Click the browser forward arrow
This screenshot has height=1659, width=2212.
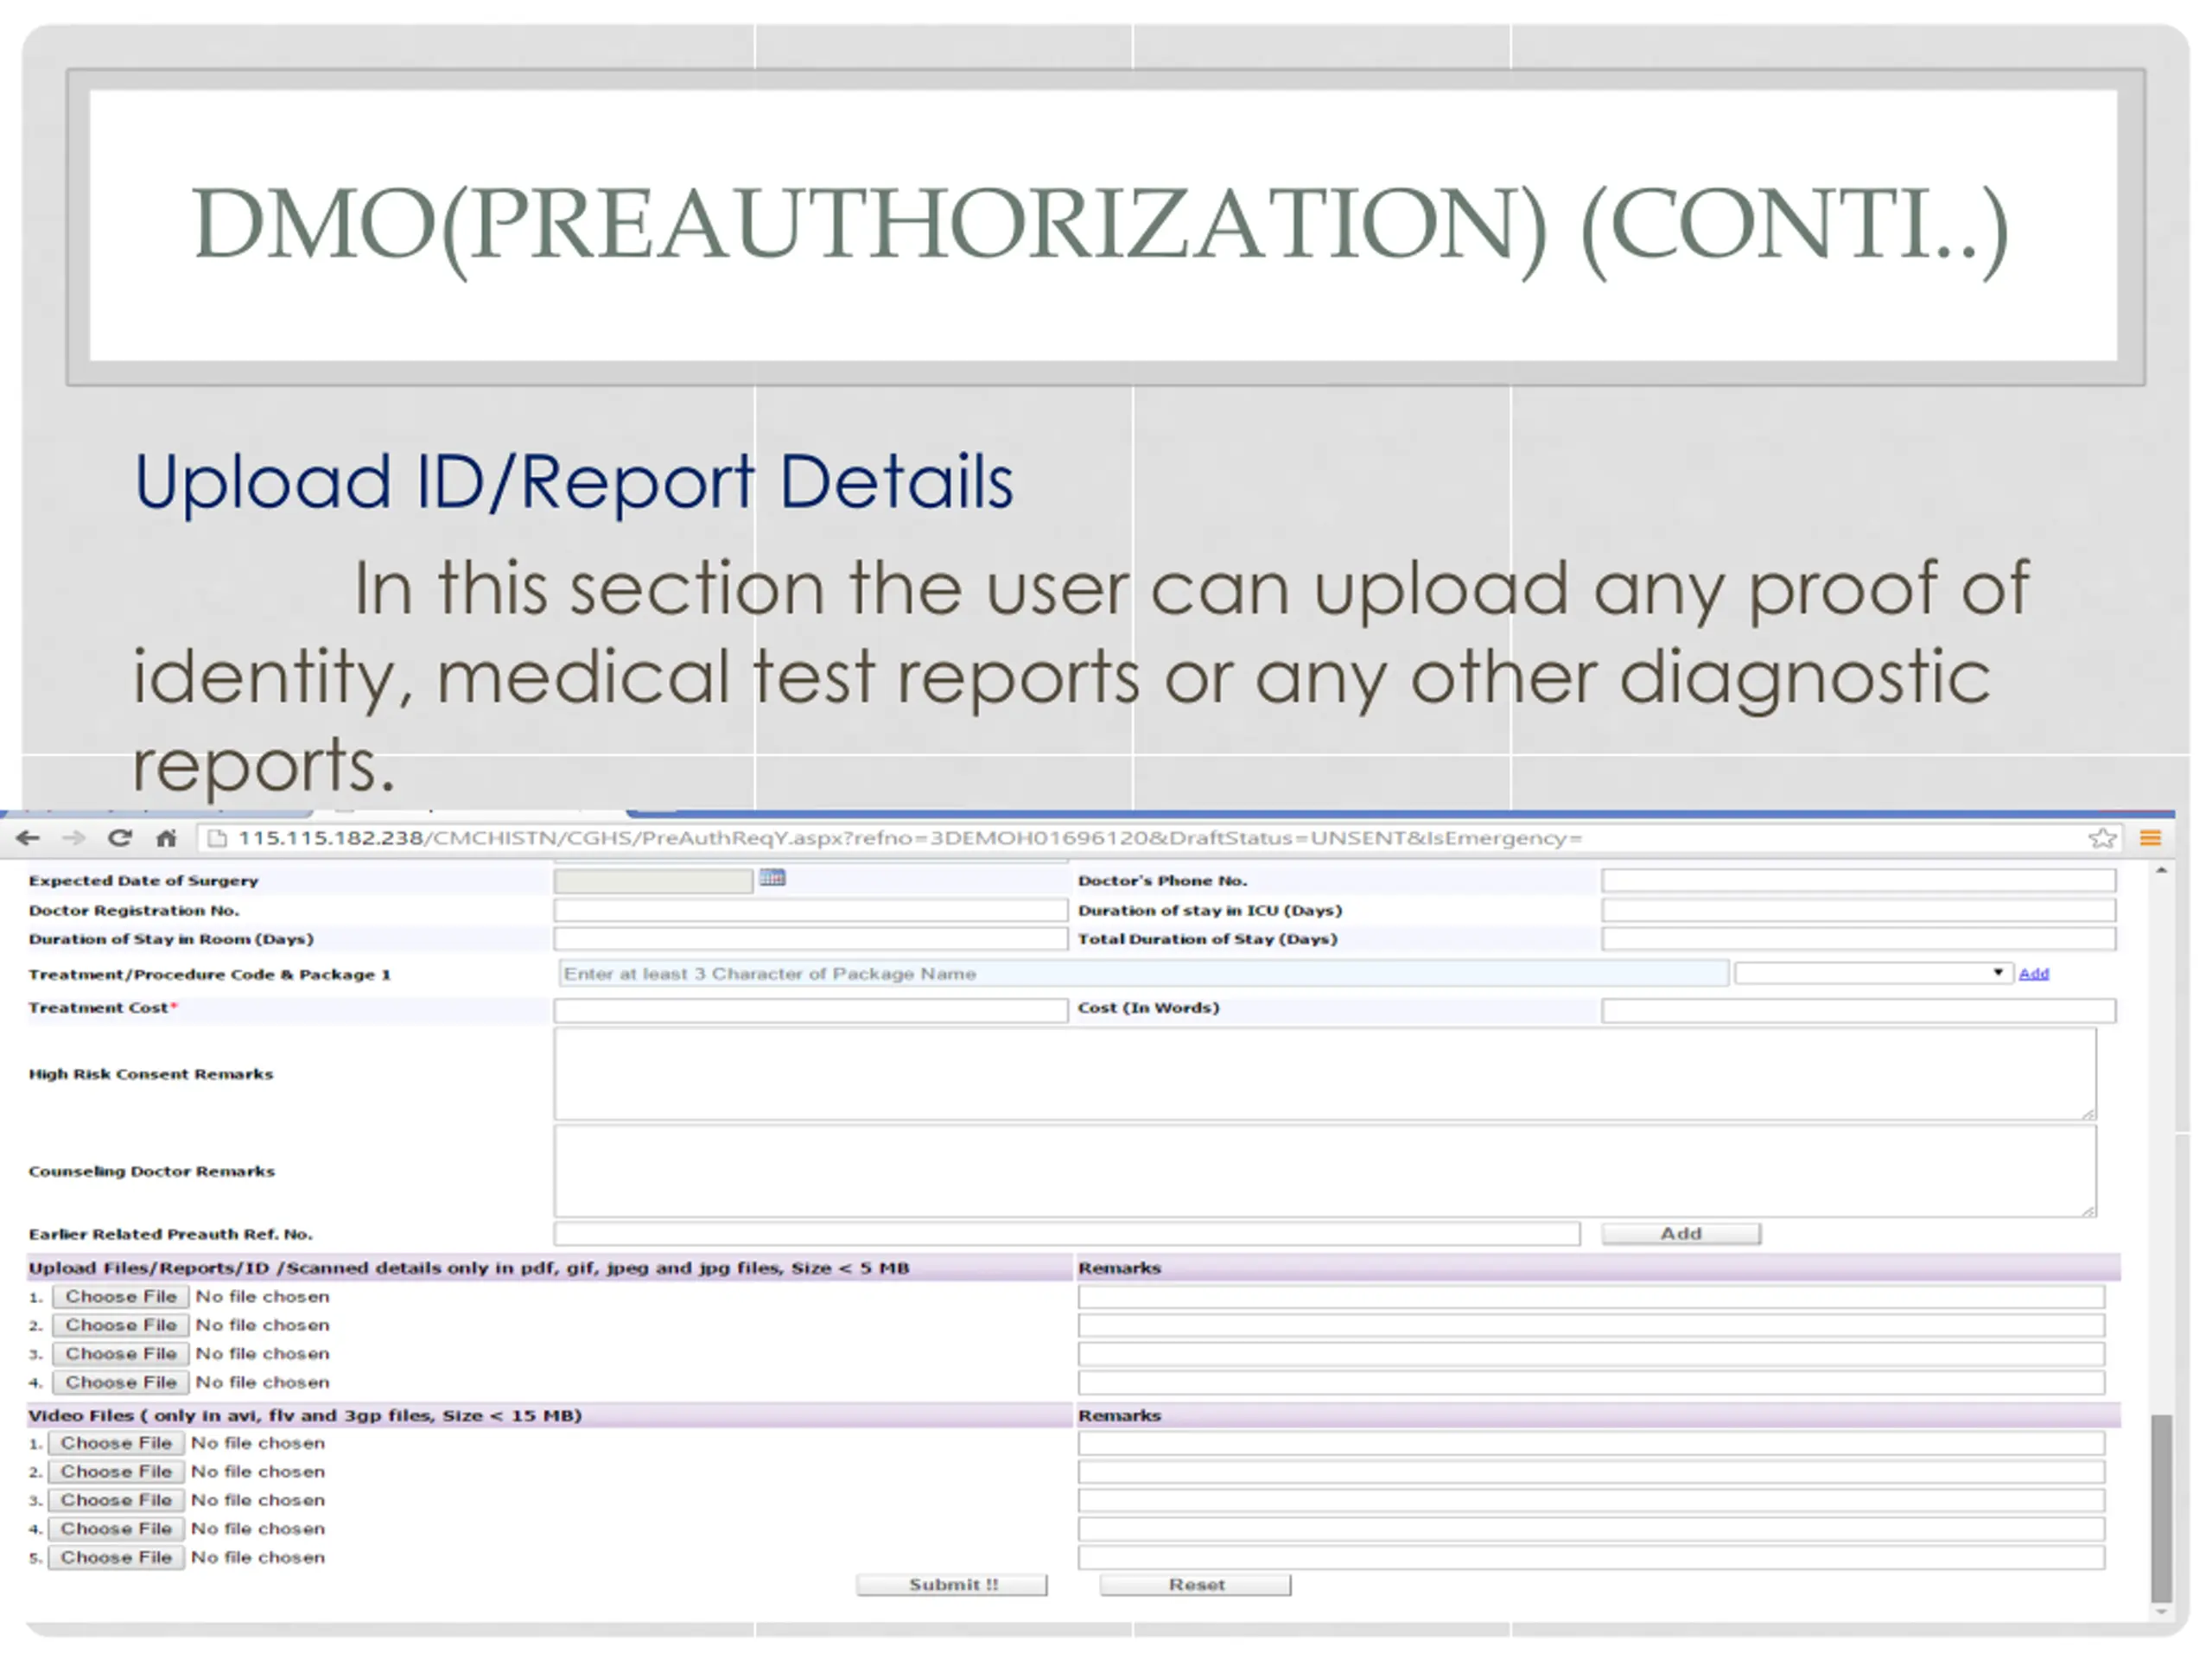(74, 838)
